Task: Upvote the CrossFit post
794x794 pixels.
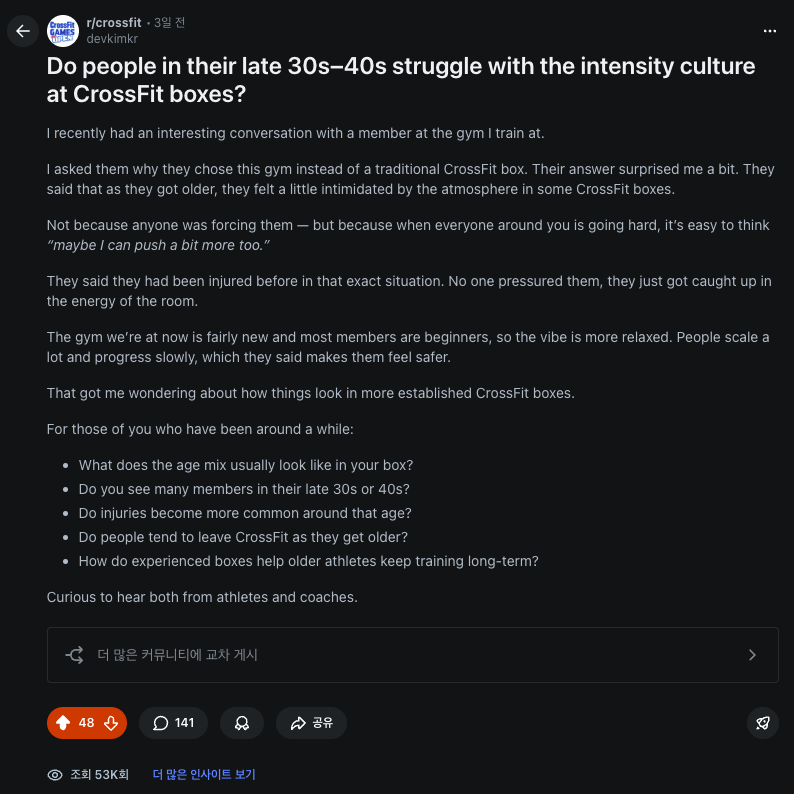Action: coord(63,723)
